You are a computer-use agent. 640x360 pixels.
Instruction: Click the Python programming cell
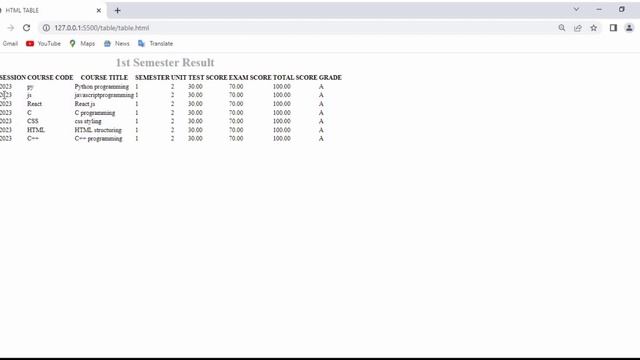(102, 87)
